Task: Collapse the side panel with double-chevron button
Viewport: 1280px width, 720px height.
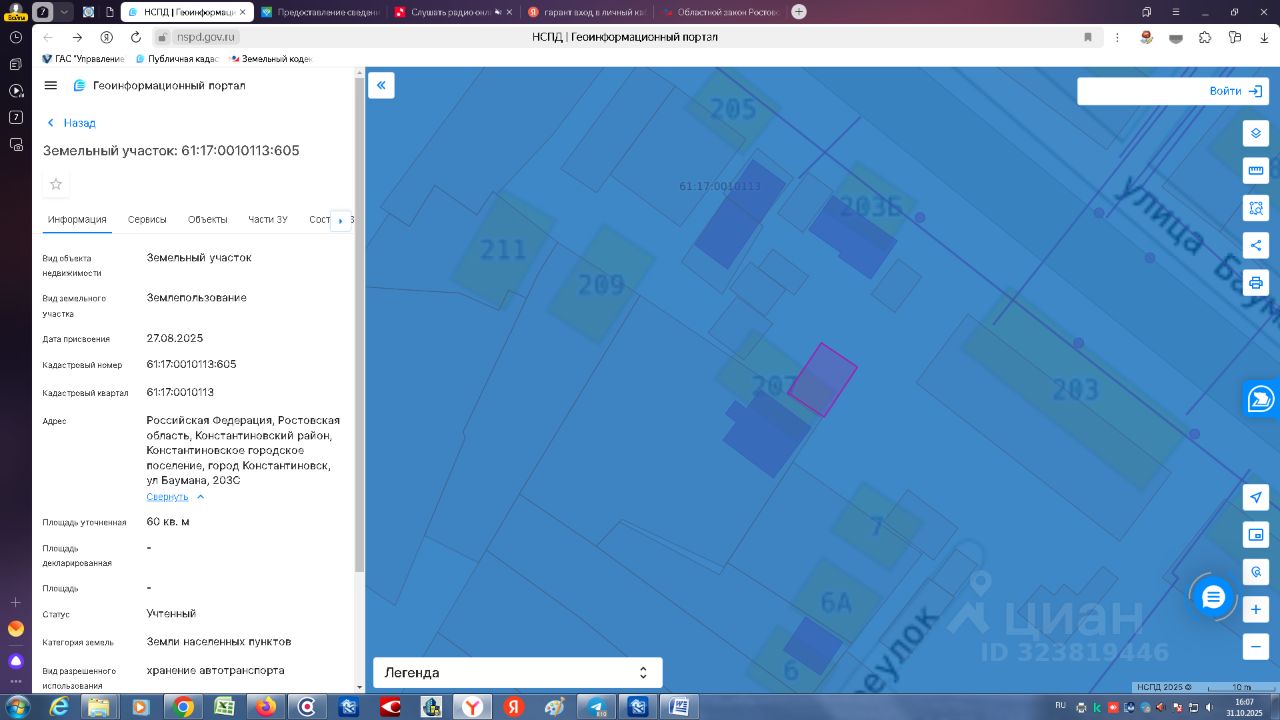Action: pos(381,85)
